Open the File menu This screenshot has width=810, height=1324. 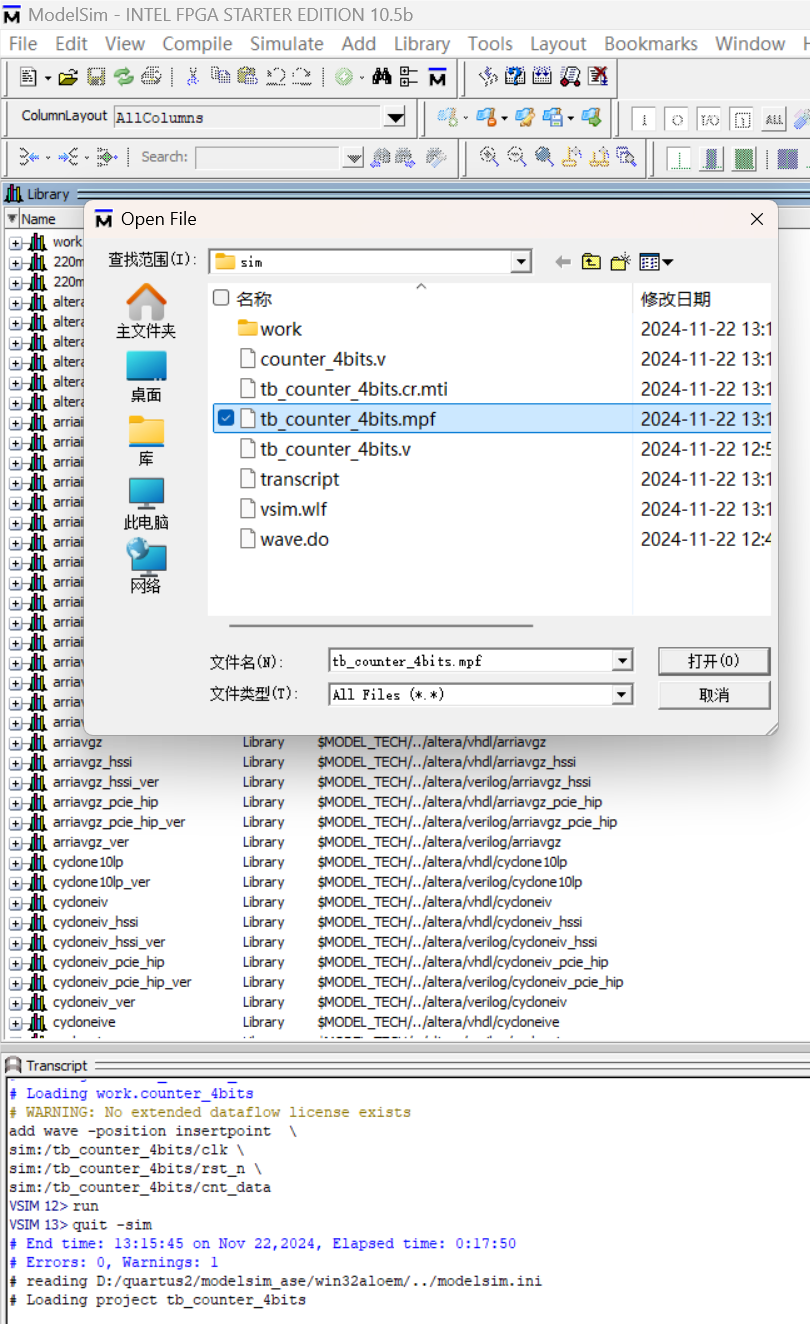(x=22, y=44)
